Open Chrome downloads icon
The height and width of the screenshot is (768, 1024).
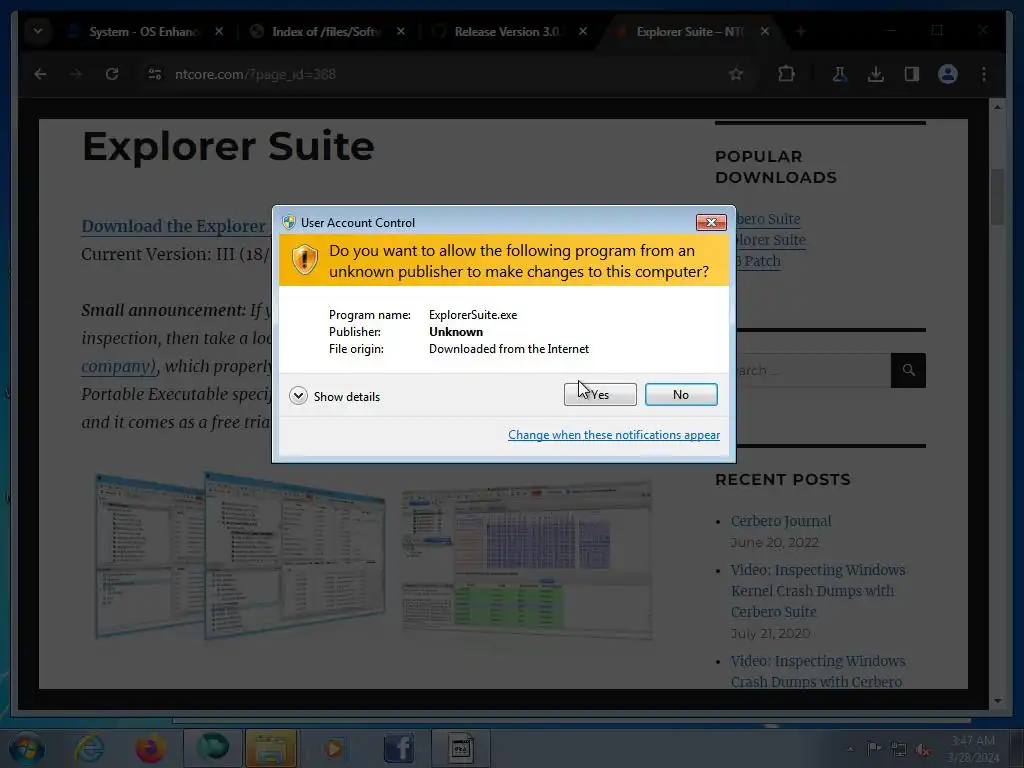[876, 74]
